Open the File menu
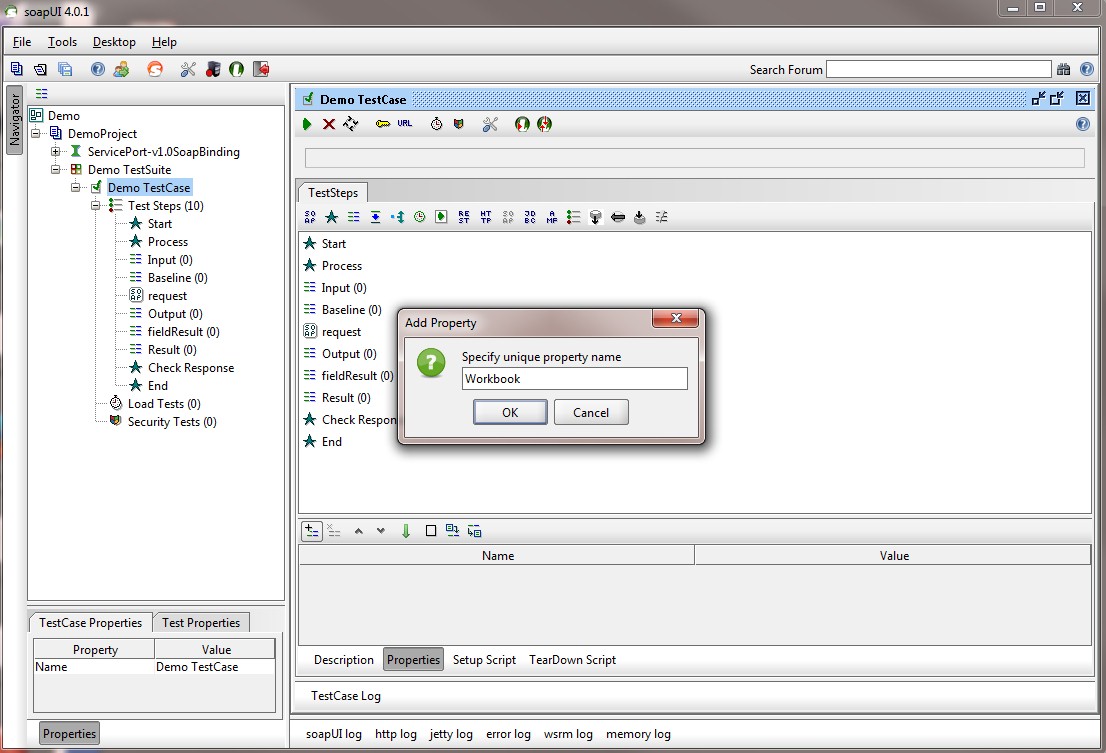The height and width of the screenshot is (753, 1106). 22,42
